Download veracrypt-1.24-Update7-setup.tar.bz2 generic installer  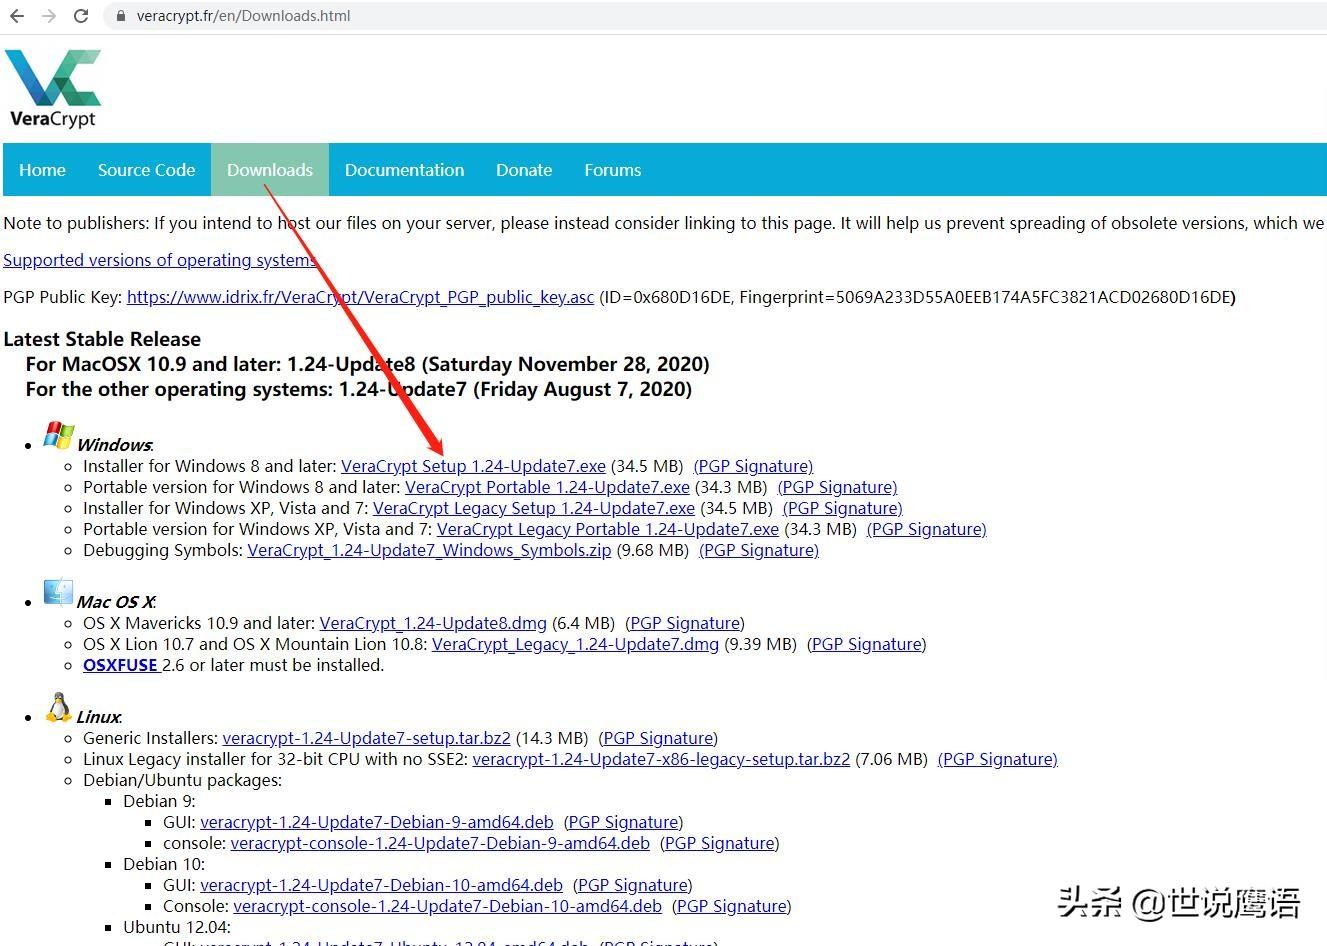(366, 738)
